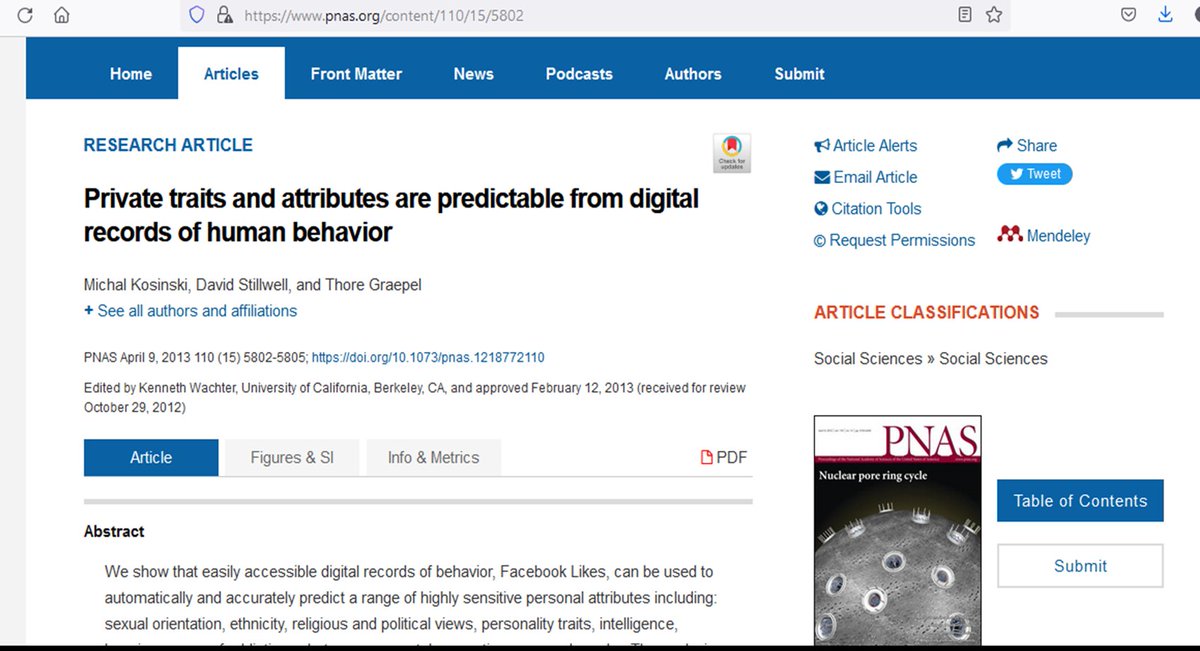Bookmark this page with the star icon
The height and width of the screenshot is (651, 1200).
[994, 15]
